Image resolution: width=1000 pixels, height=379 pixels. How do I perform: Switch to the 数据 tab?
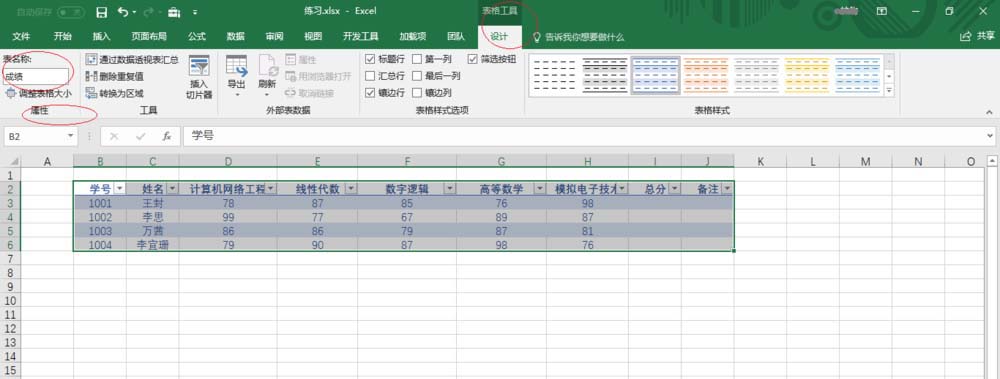235,36
